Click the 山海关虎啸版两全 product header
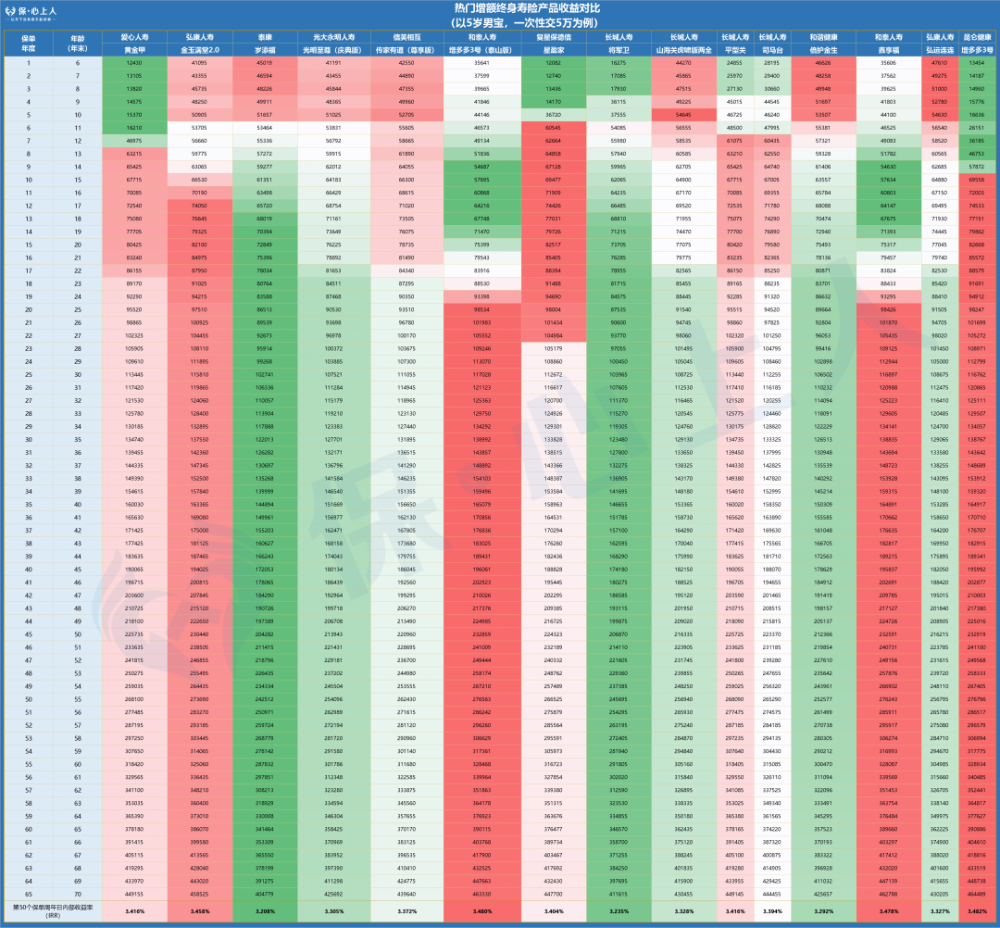This screenshot has width=1000, height=928. click(x=684, y=50)
